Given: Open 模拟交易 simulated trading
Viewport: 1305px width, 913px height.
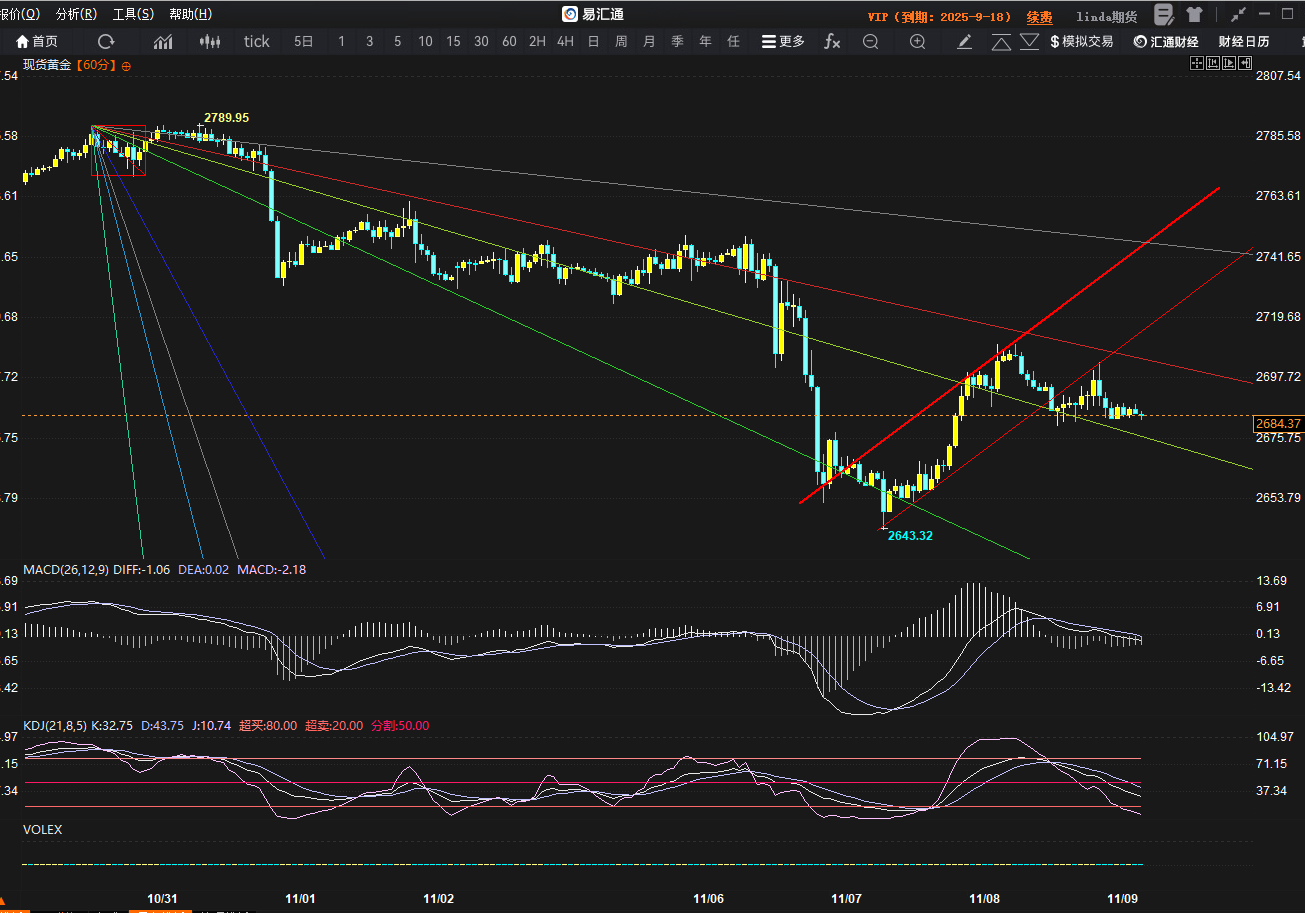Looking at the screenshot, I should pyautogui.click(x=1081, y=41).
